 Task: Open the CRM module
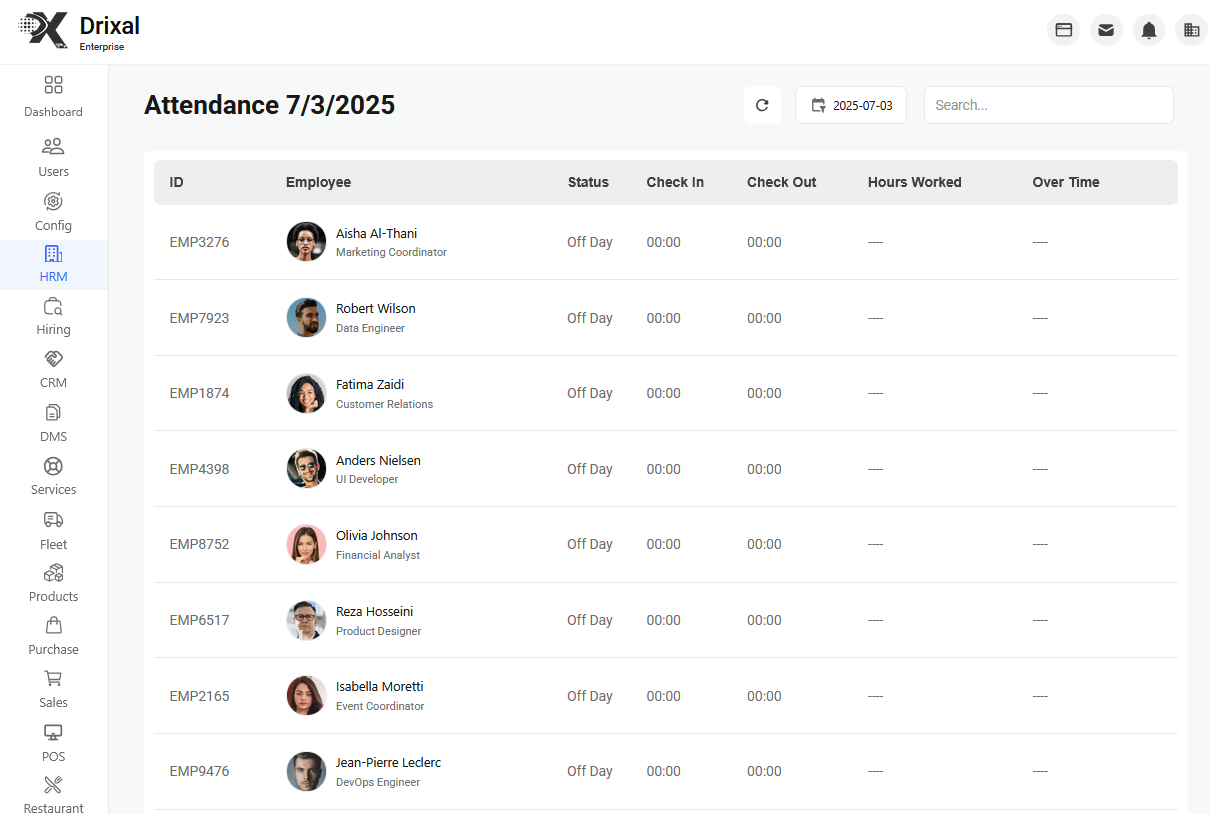[53, 369]
